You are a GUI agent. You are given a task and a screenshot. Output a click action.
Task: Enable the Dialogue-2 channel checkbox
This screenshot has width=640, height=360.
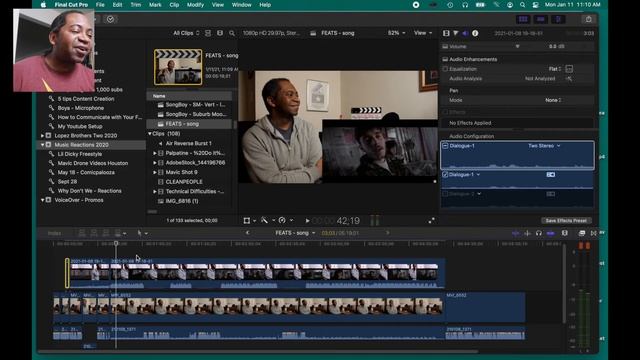click(x=445, y=194)
